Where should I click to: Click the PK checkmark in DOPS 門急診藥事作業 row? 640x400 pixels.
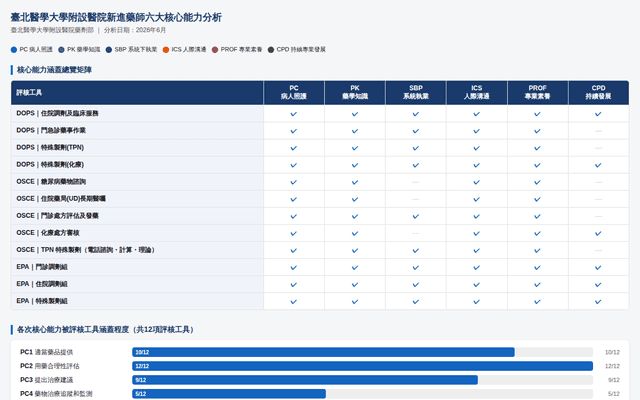[355, 131]
